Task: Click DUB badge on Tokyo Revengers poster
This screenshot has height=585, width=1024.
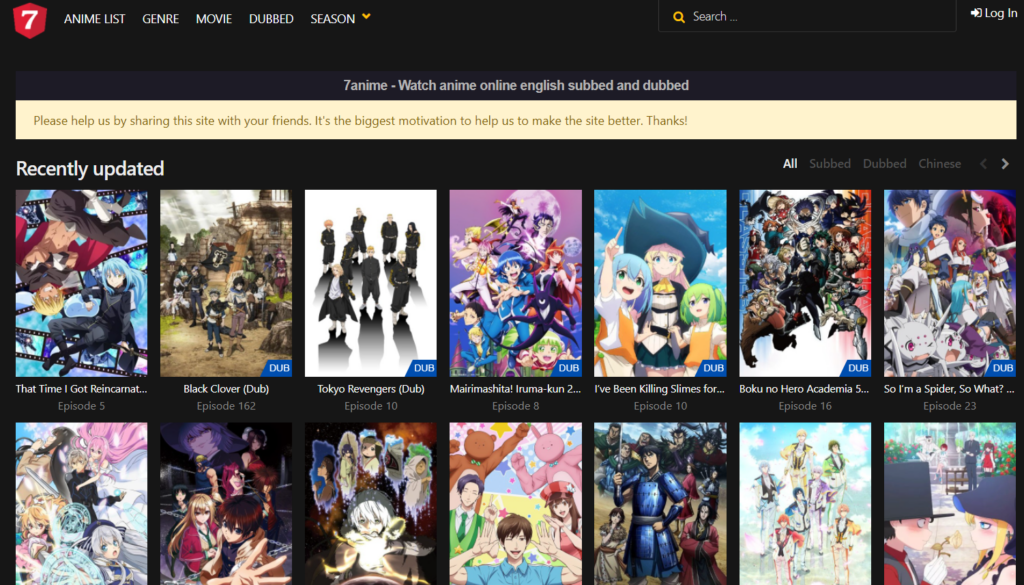Action: tap(424, 368)
